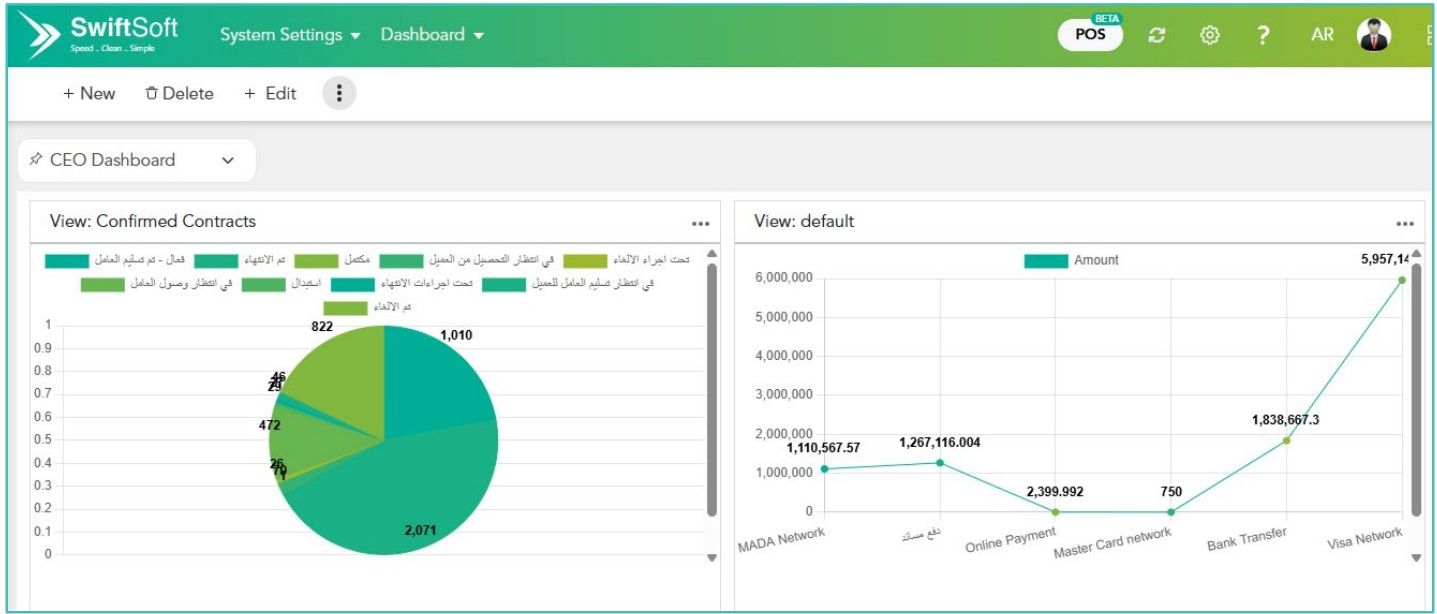Viewport: 1437px width, 614px height.
Task: Open the Dashboard menu
Action: (x=432, y=35)
